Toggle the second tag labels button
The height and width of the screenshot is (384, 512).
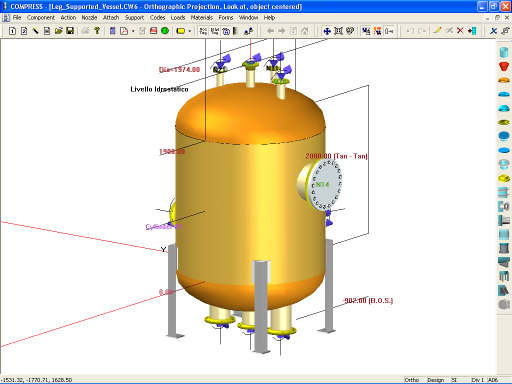click(215, 31)
